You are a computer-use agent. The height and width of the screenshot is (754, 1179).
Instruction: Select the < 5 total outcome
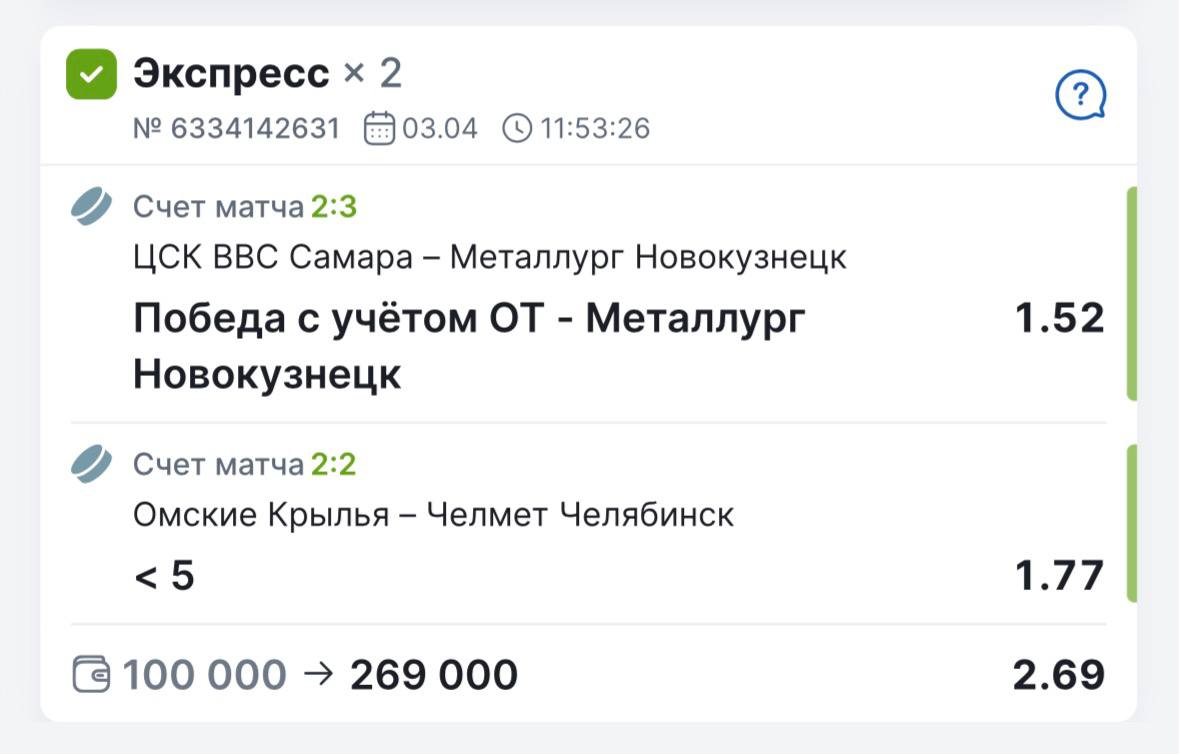pyautogui.click(x=164, y=577)
